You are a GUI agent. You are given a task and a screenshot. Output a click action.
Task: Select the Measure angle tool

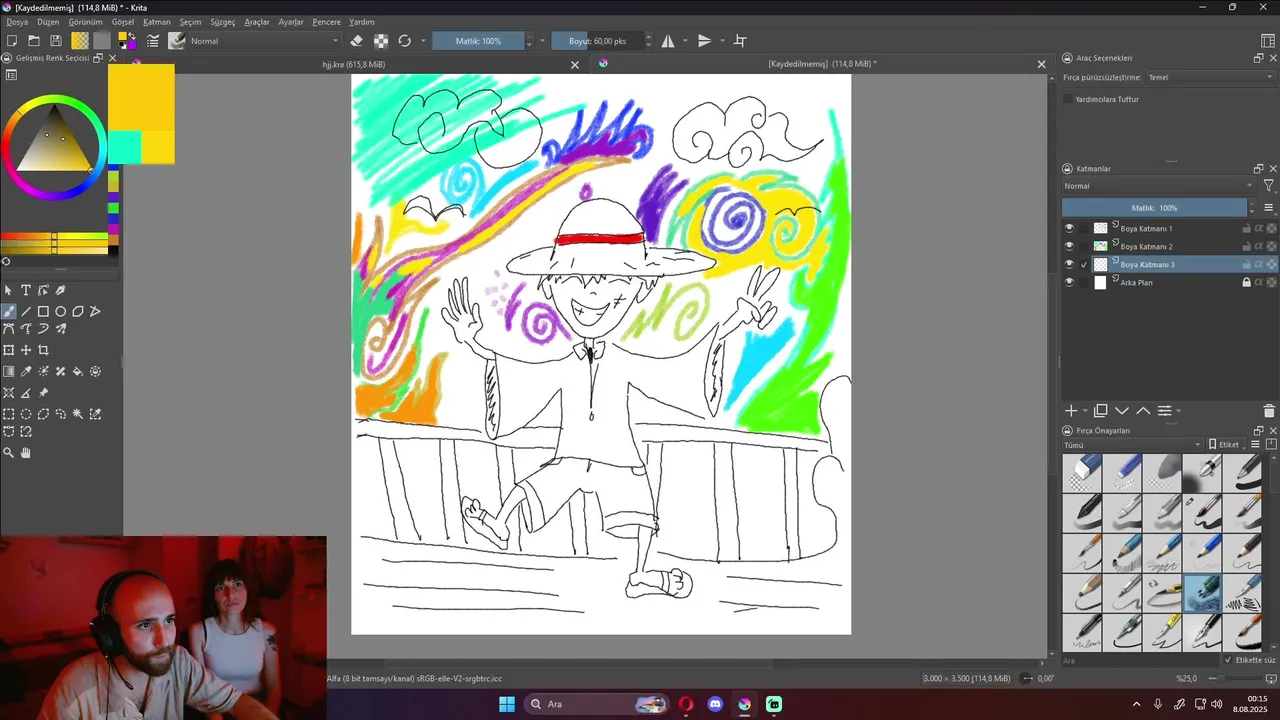pos(26,393)
